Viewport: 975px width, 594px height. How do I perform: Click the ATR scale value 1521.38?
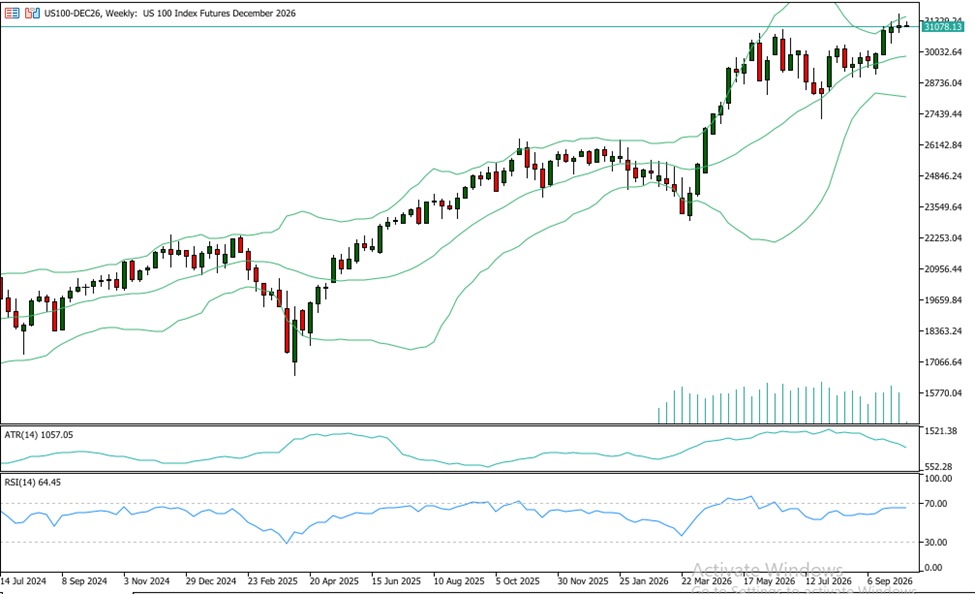coord(940,431)
